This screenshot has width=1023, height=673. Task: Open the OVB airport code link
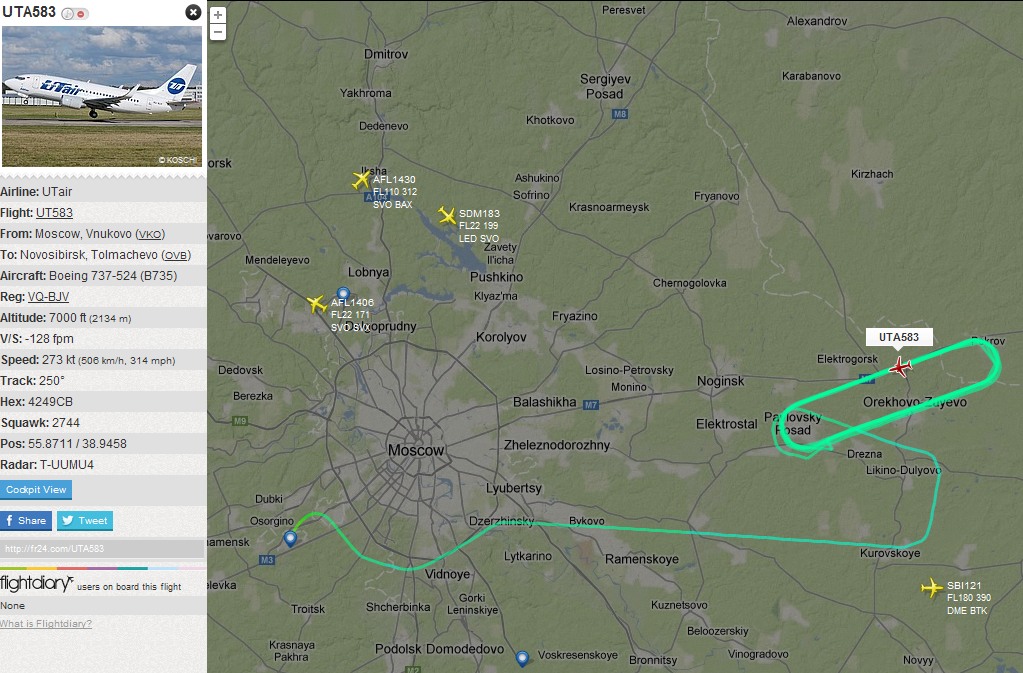tap(176, 255)
